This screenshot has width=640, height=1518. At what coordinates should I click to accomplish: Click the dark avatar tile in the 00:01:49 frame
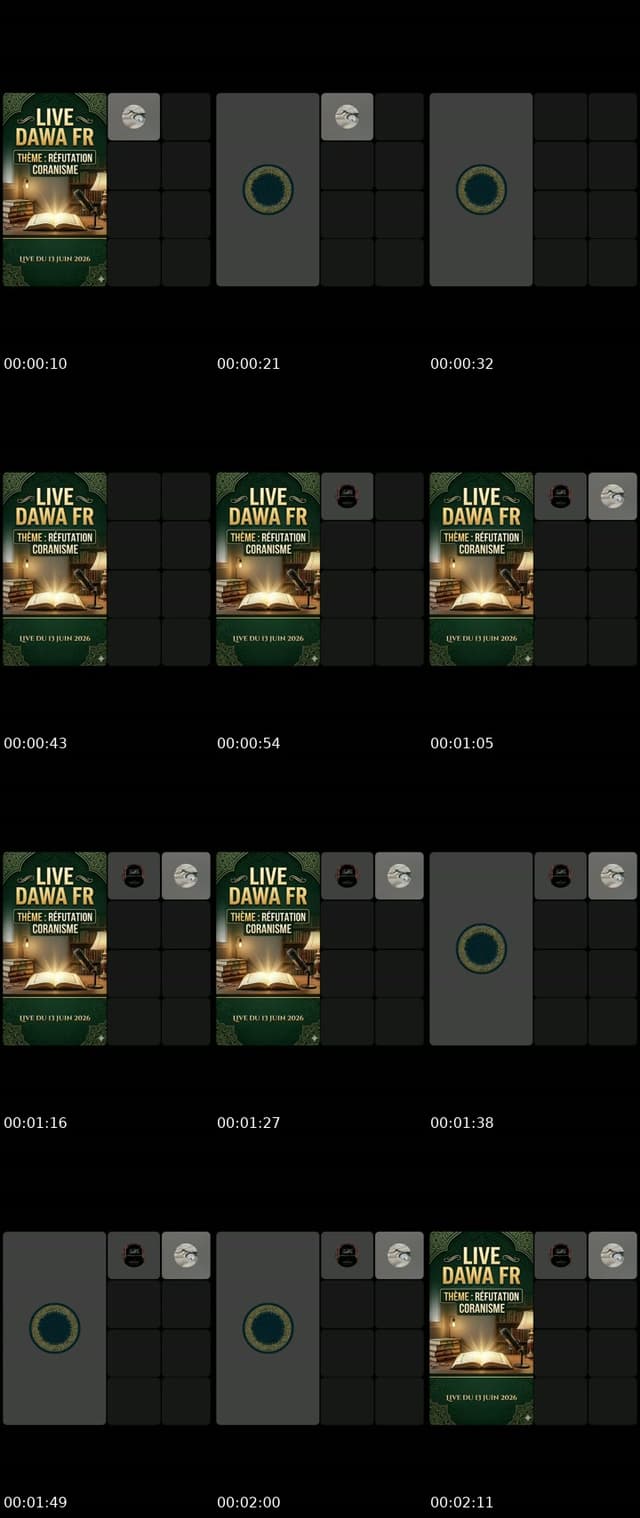coord(134,1255)
